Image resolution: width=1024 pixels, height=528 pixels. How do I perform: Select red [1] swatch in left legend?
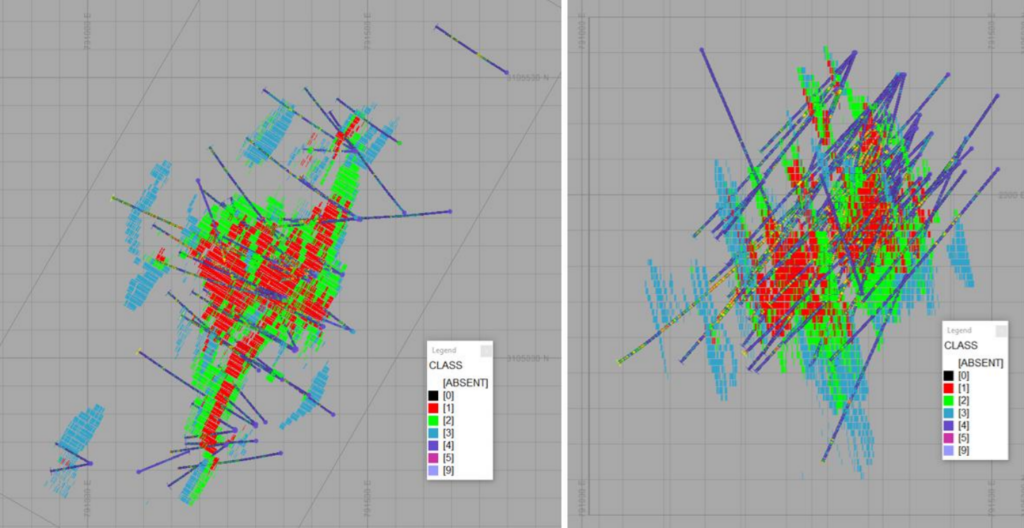tap(433, 409)
